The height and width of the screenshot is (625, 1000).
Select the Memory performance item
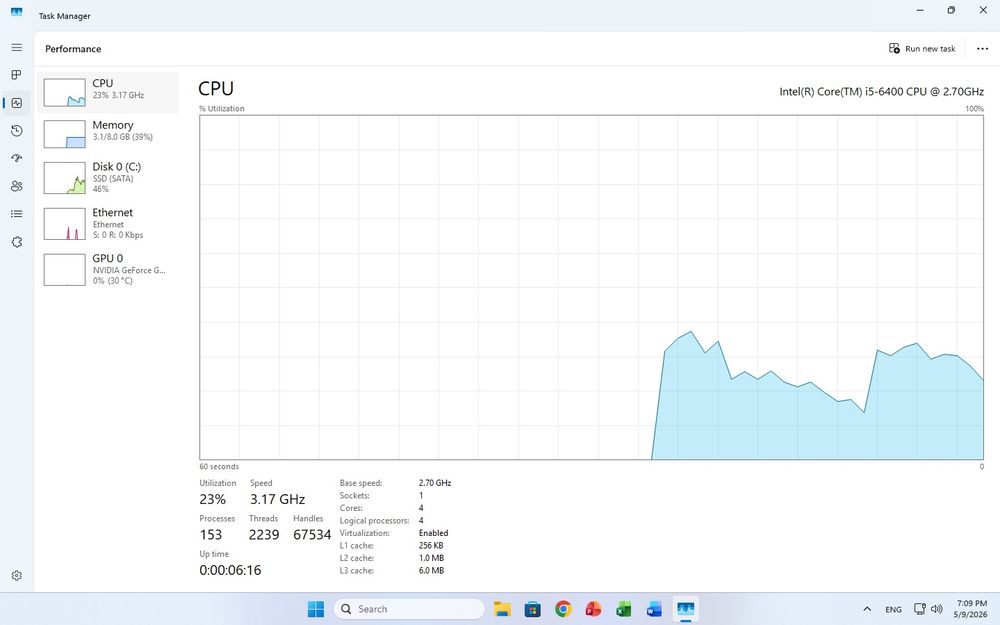[x=108, y=134]
